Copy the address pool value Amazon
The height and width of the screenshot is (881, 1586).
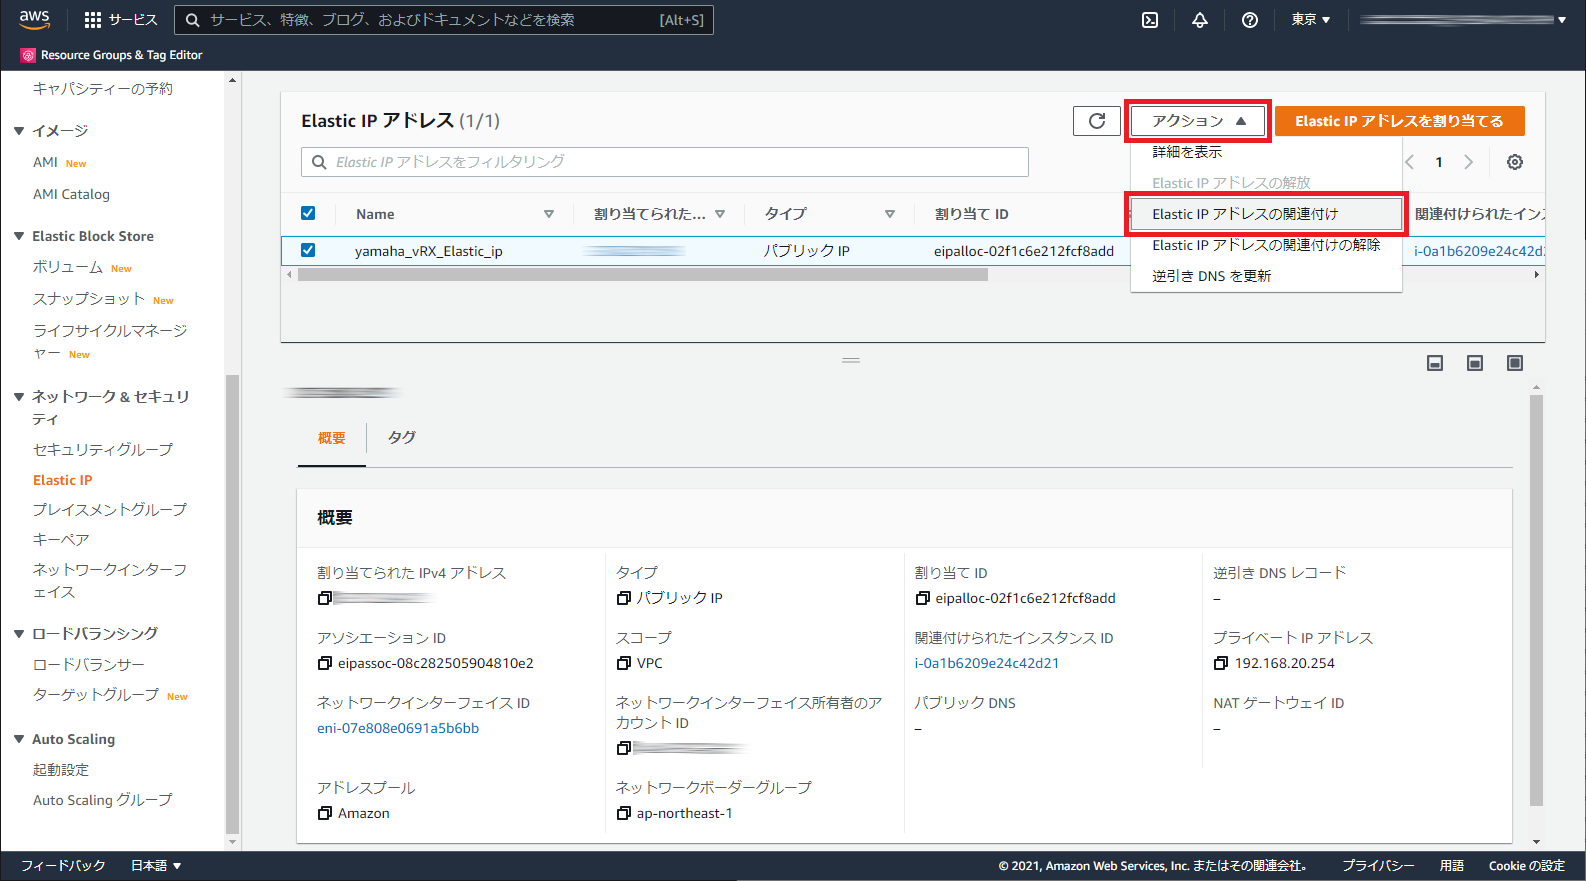coord(324,813)
